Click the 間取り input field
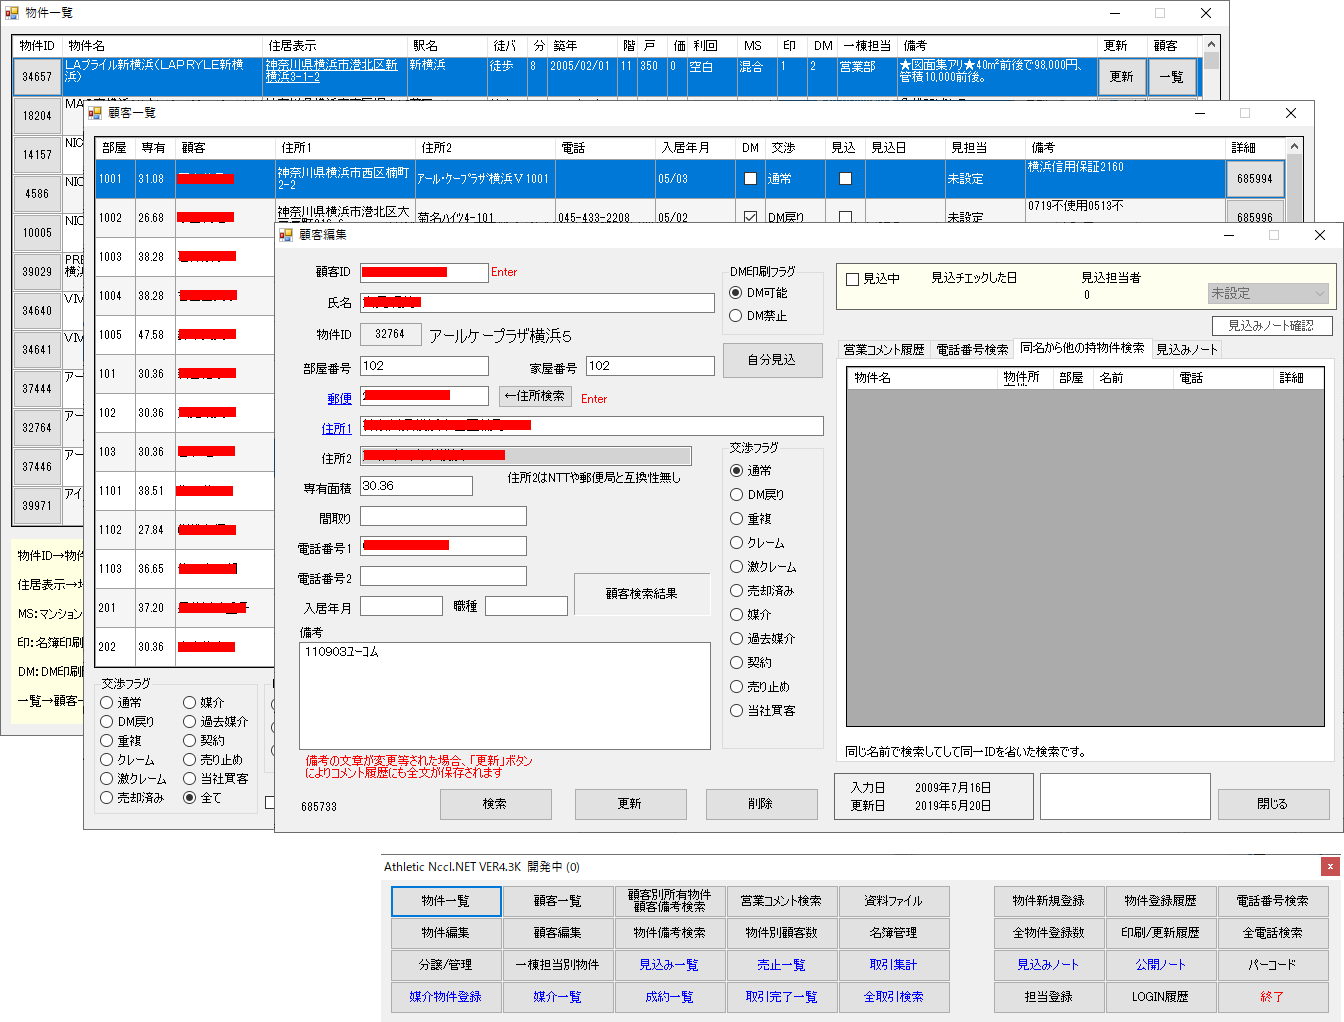The width and height of the screenshot is (1344, 1022). (x=443, y=516)
